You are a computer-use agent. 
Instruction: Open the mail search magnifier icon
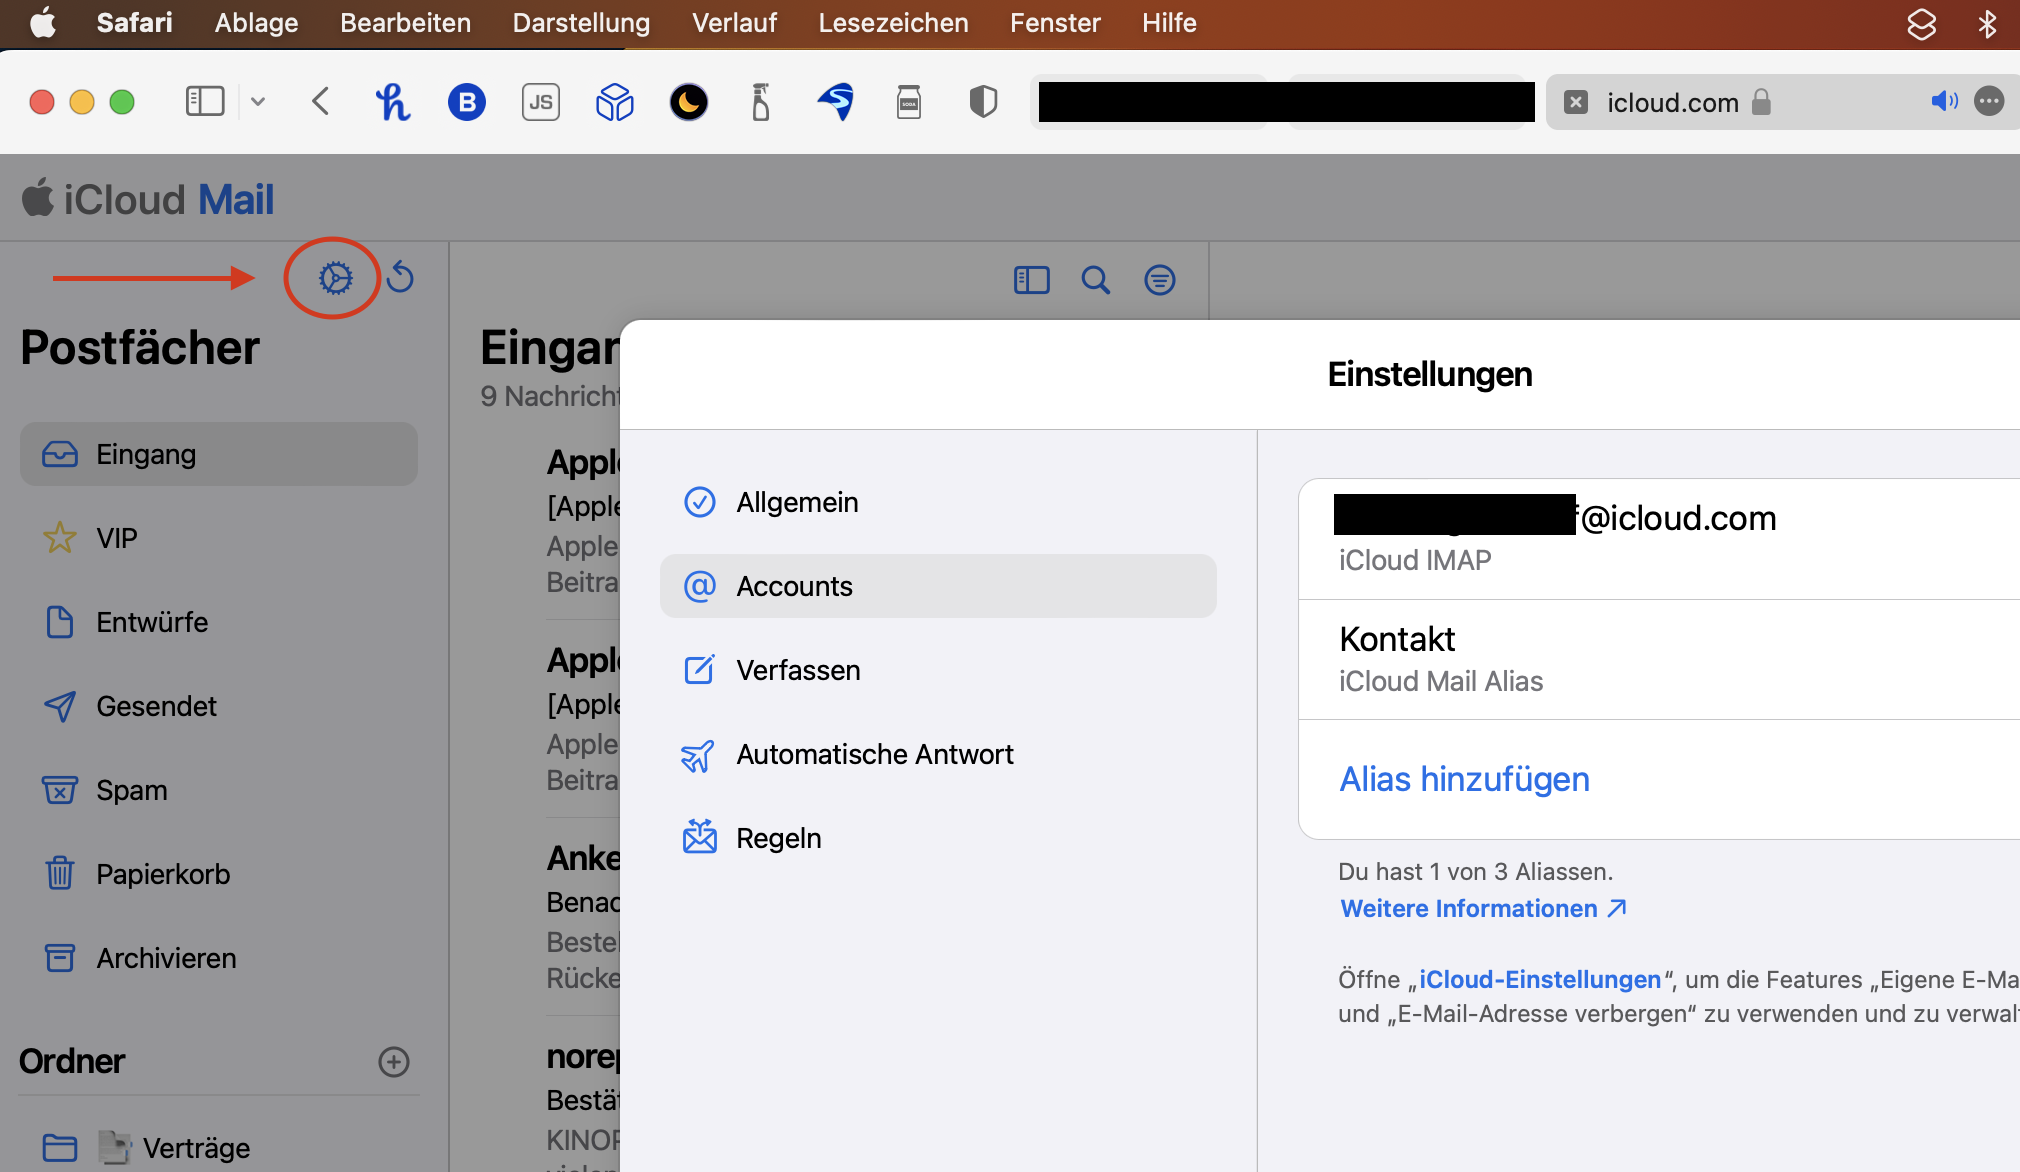pos(1095,280)
